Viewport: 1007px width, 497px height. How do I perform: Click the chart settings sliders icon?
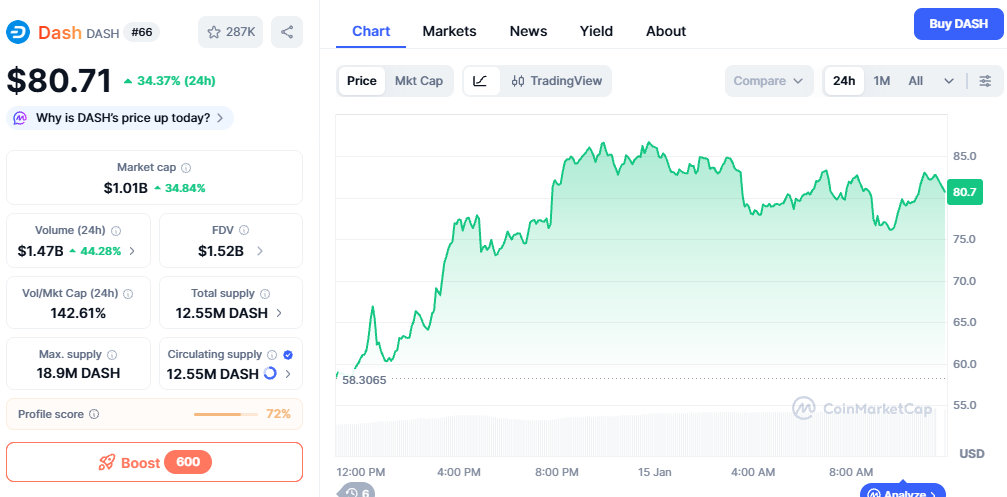[985, 81]
